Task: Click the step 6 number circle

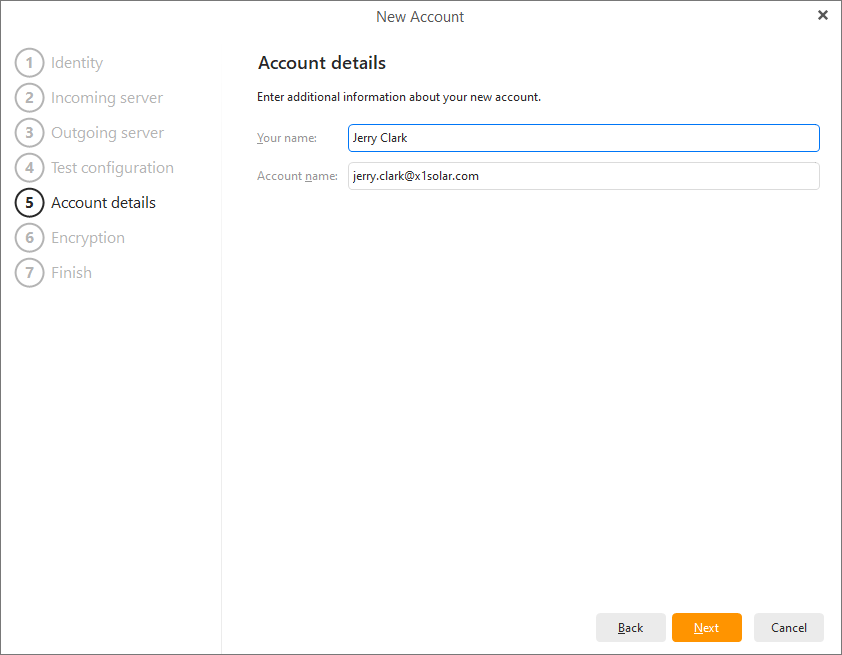Action: pyautogui.click(x=30, y=238)
